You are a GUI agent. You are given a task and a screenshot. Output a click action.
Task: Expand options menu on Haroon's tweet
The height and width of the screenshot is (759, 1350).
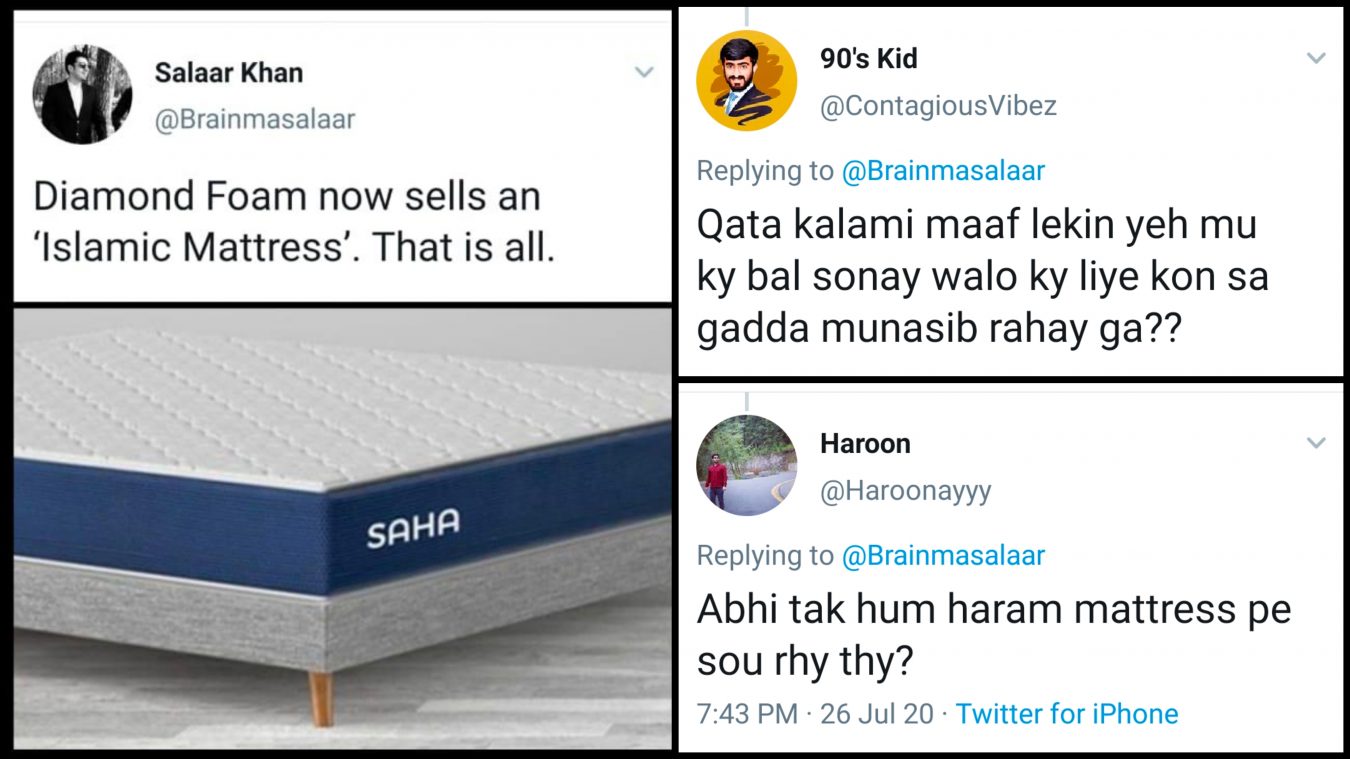(1318, 443)
